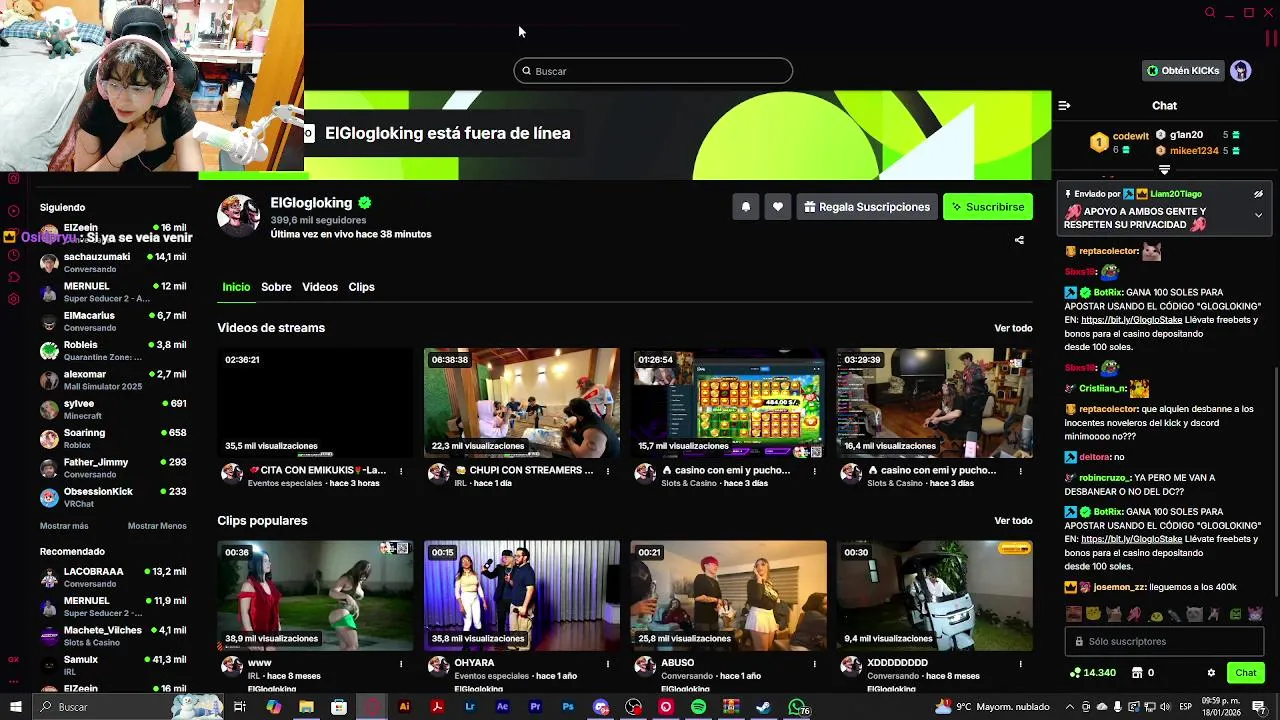Click Ver todo for Videos de streams
1280x720 pixels.
[1013, 328]
